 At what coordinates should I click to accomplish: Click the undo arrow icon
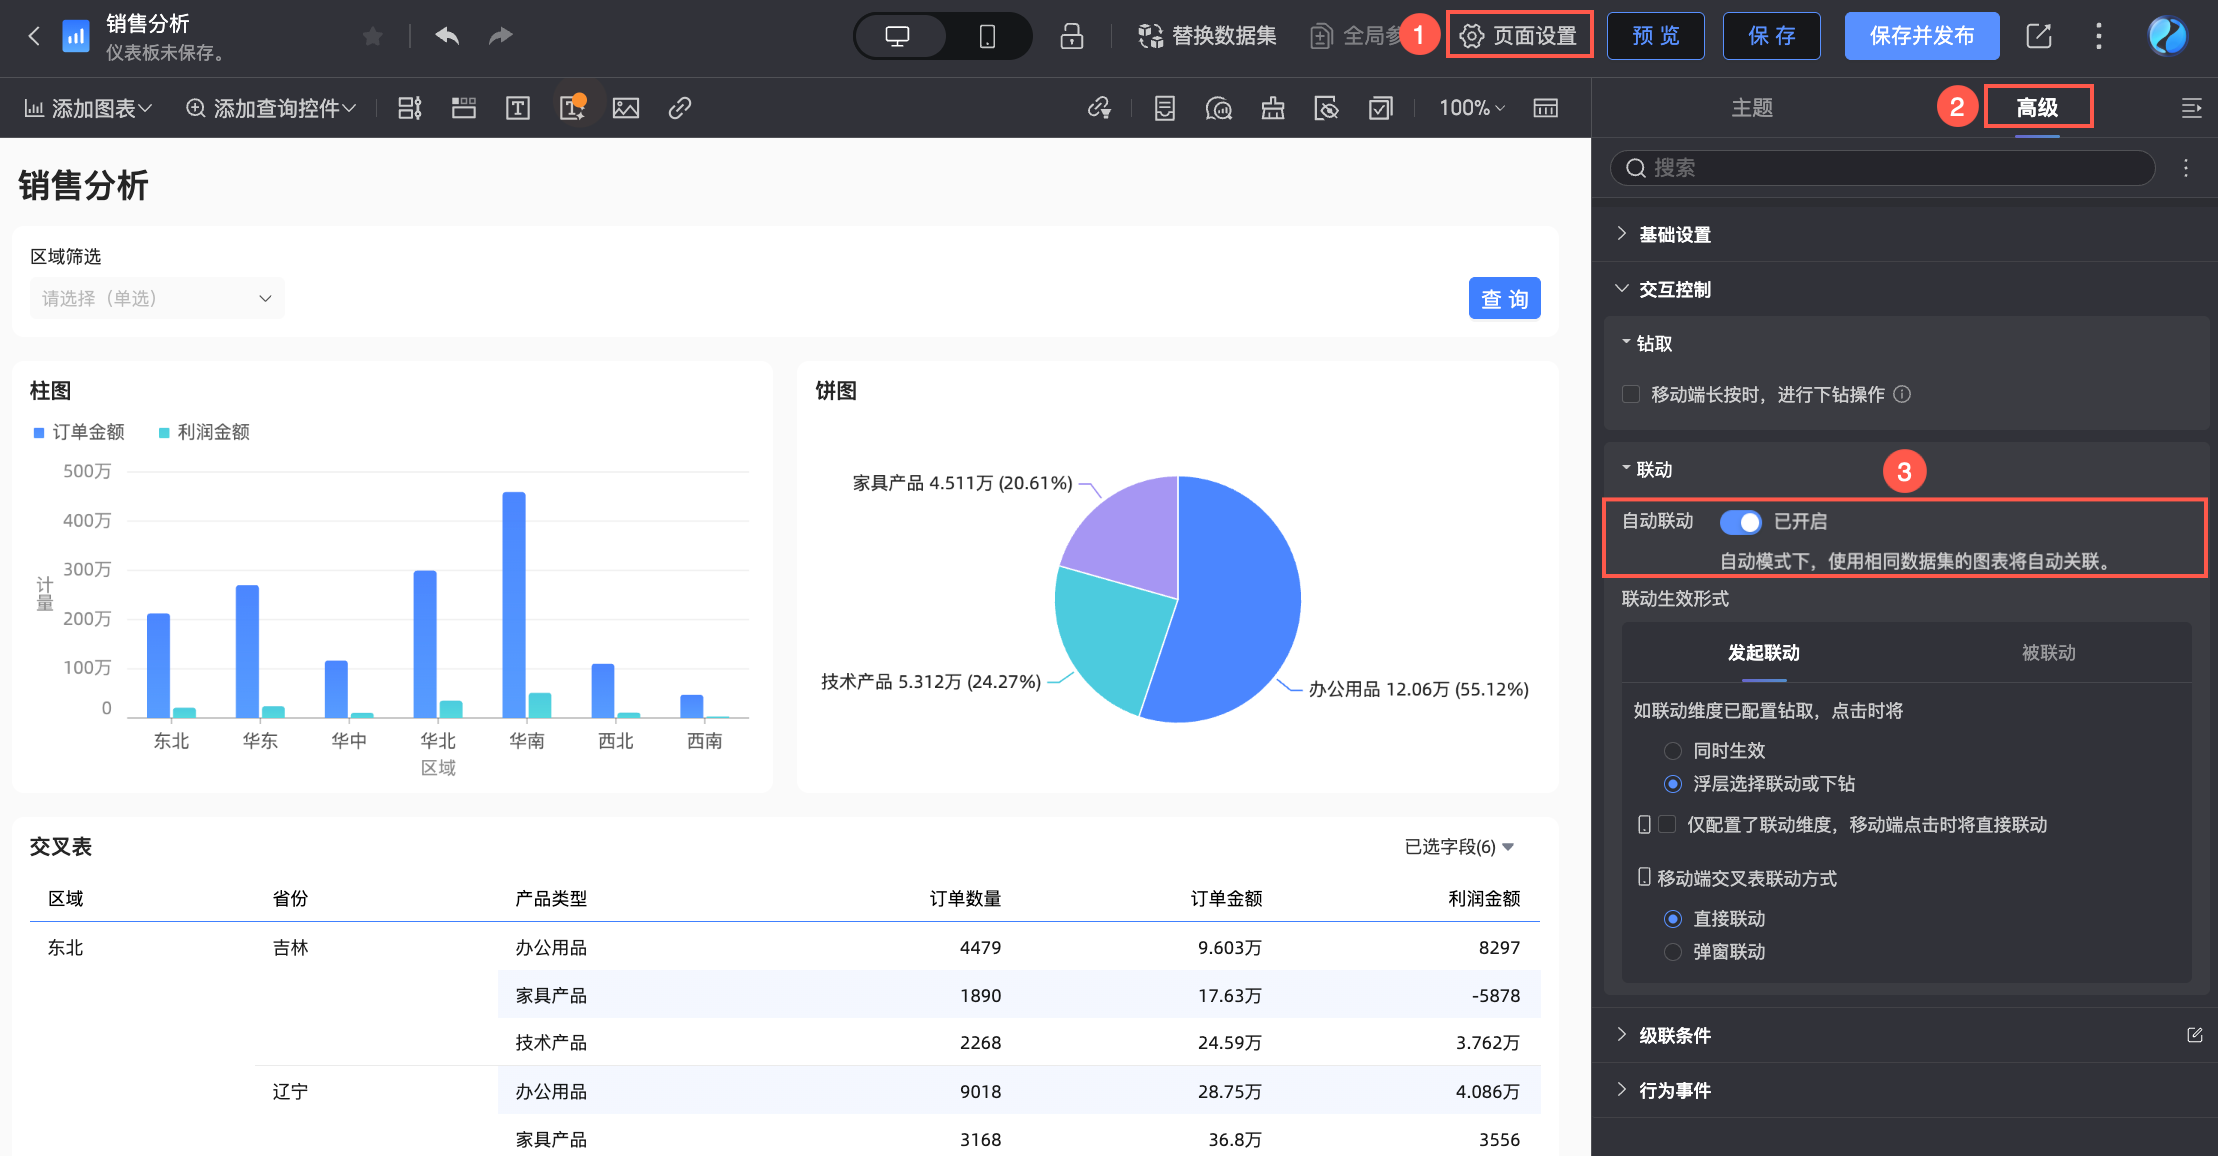[x=447, y=37]
